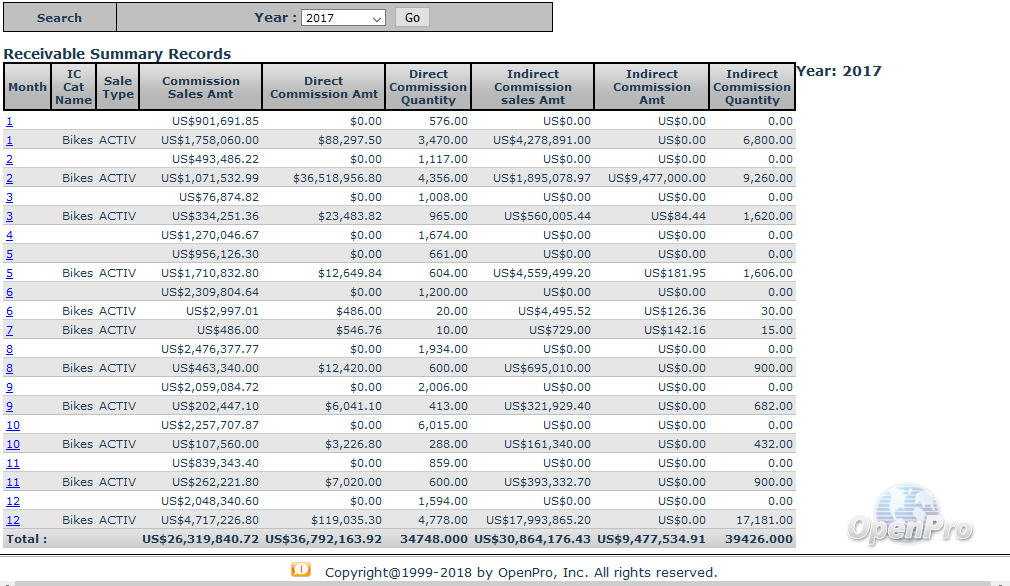Image resolution: width=1010 pixels, height=586 pixels.
Task: Click the Indirect Commission Quantity column header
Action: click(x=752, y=87)
